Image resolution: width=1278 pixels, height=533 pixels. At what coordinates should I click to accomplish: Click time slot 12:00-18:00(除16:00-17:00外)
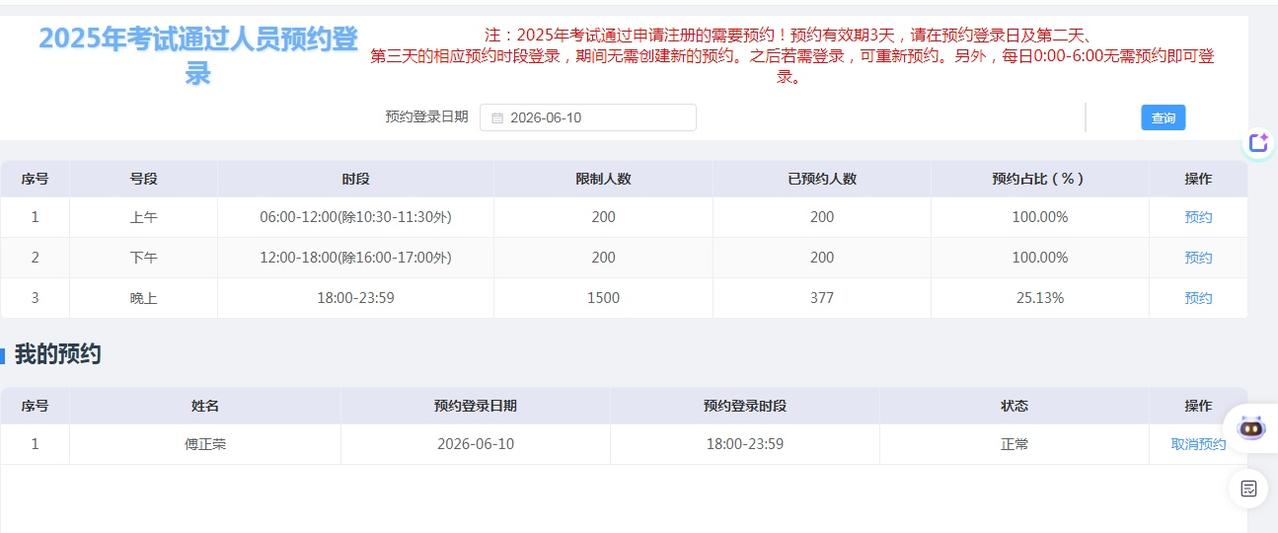click(355, 258)
